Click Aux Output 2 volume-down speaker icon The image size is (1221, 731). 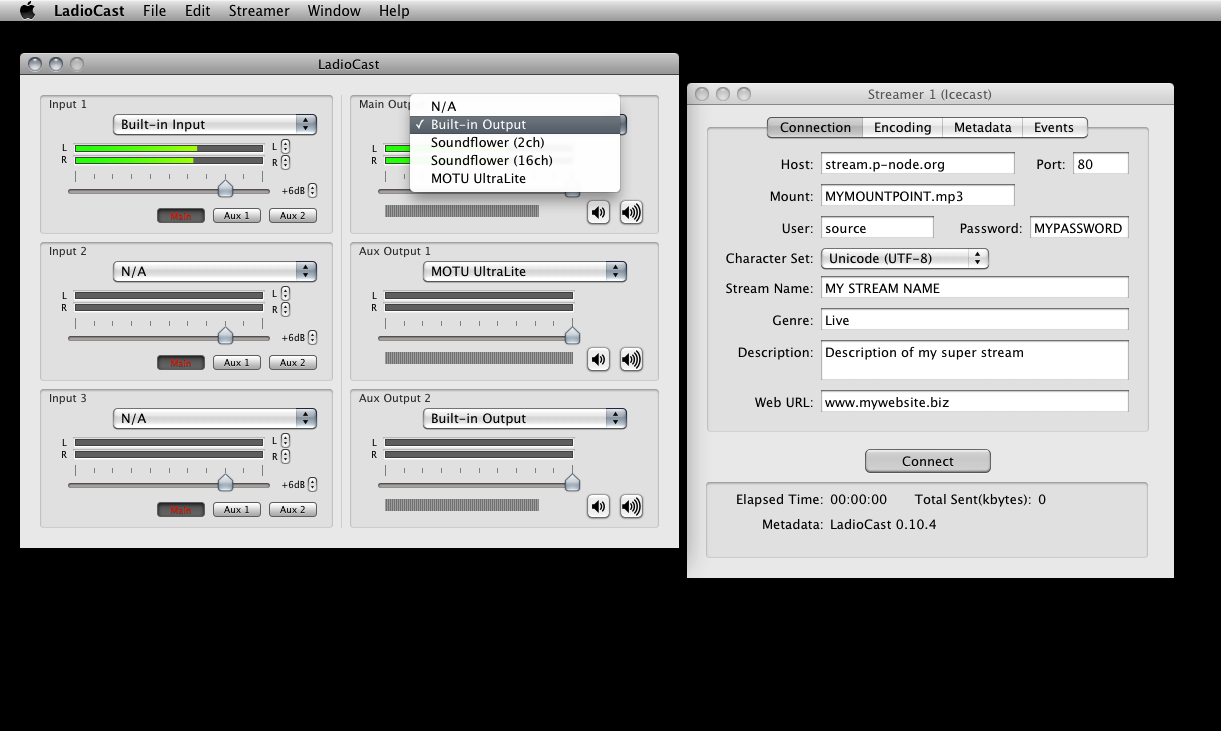pos(598,506)
